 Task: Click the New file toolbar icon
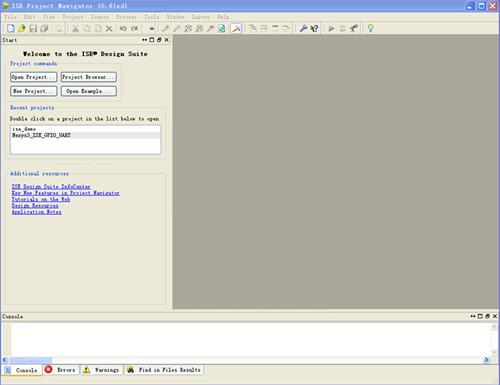point(11,29)
